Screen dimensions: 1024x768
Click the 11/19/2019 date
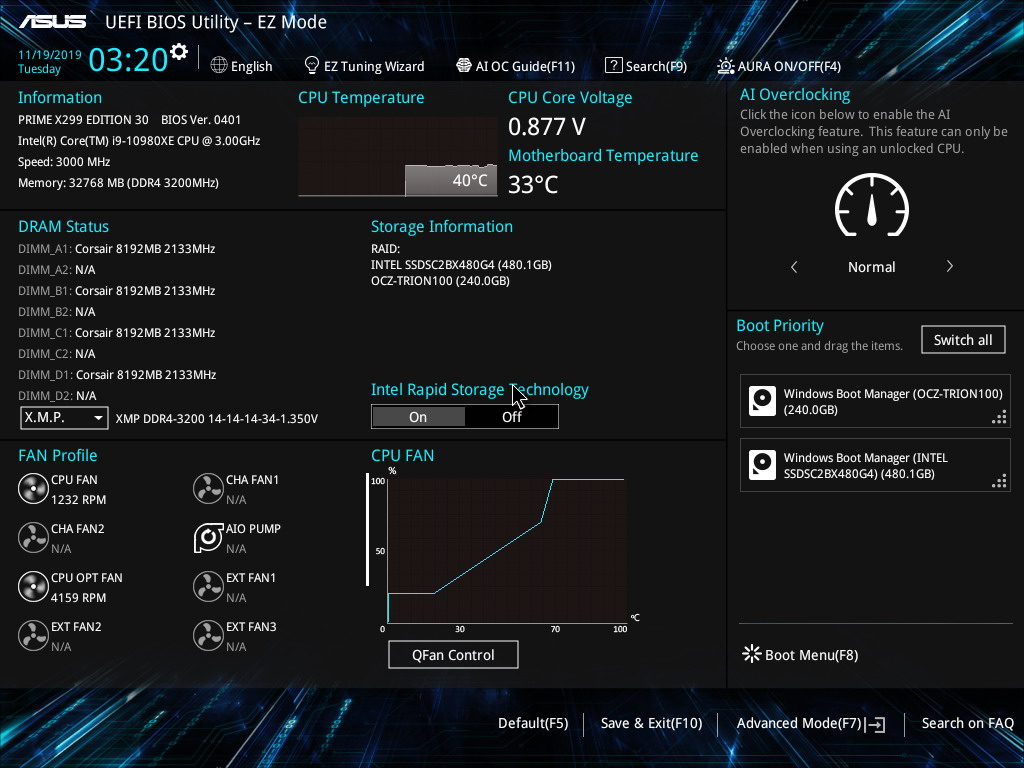click(x=50, y=55)
